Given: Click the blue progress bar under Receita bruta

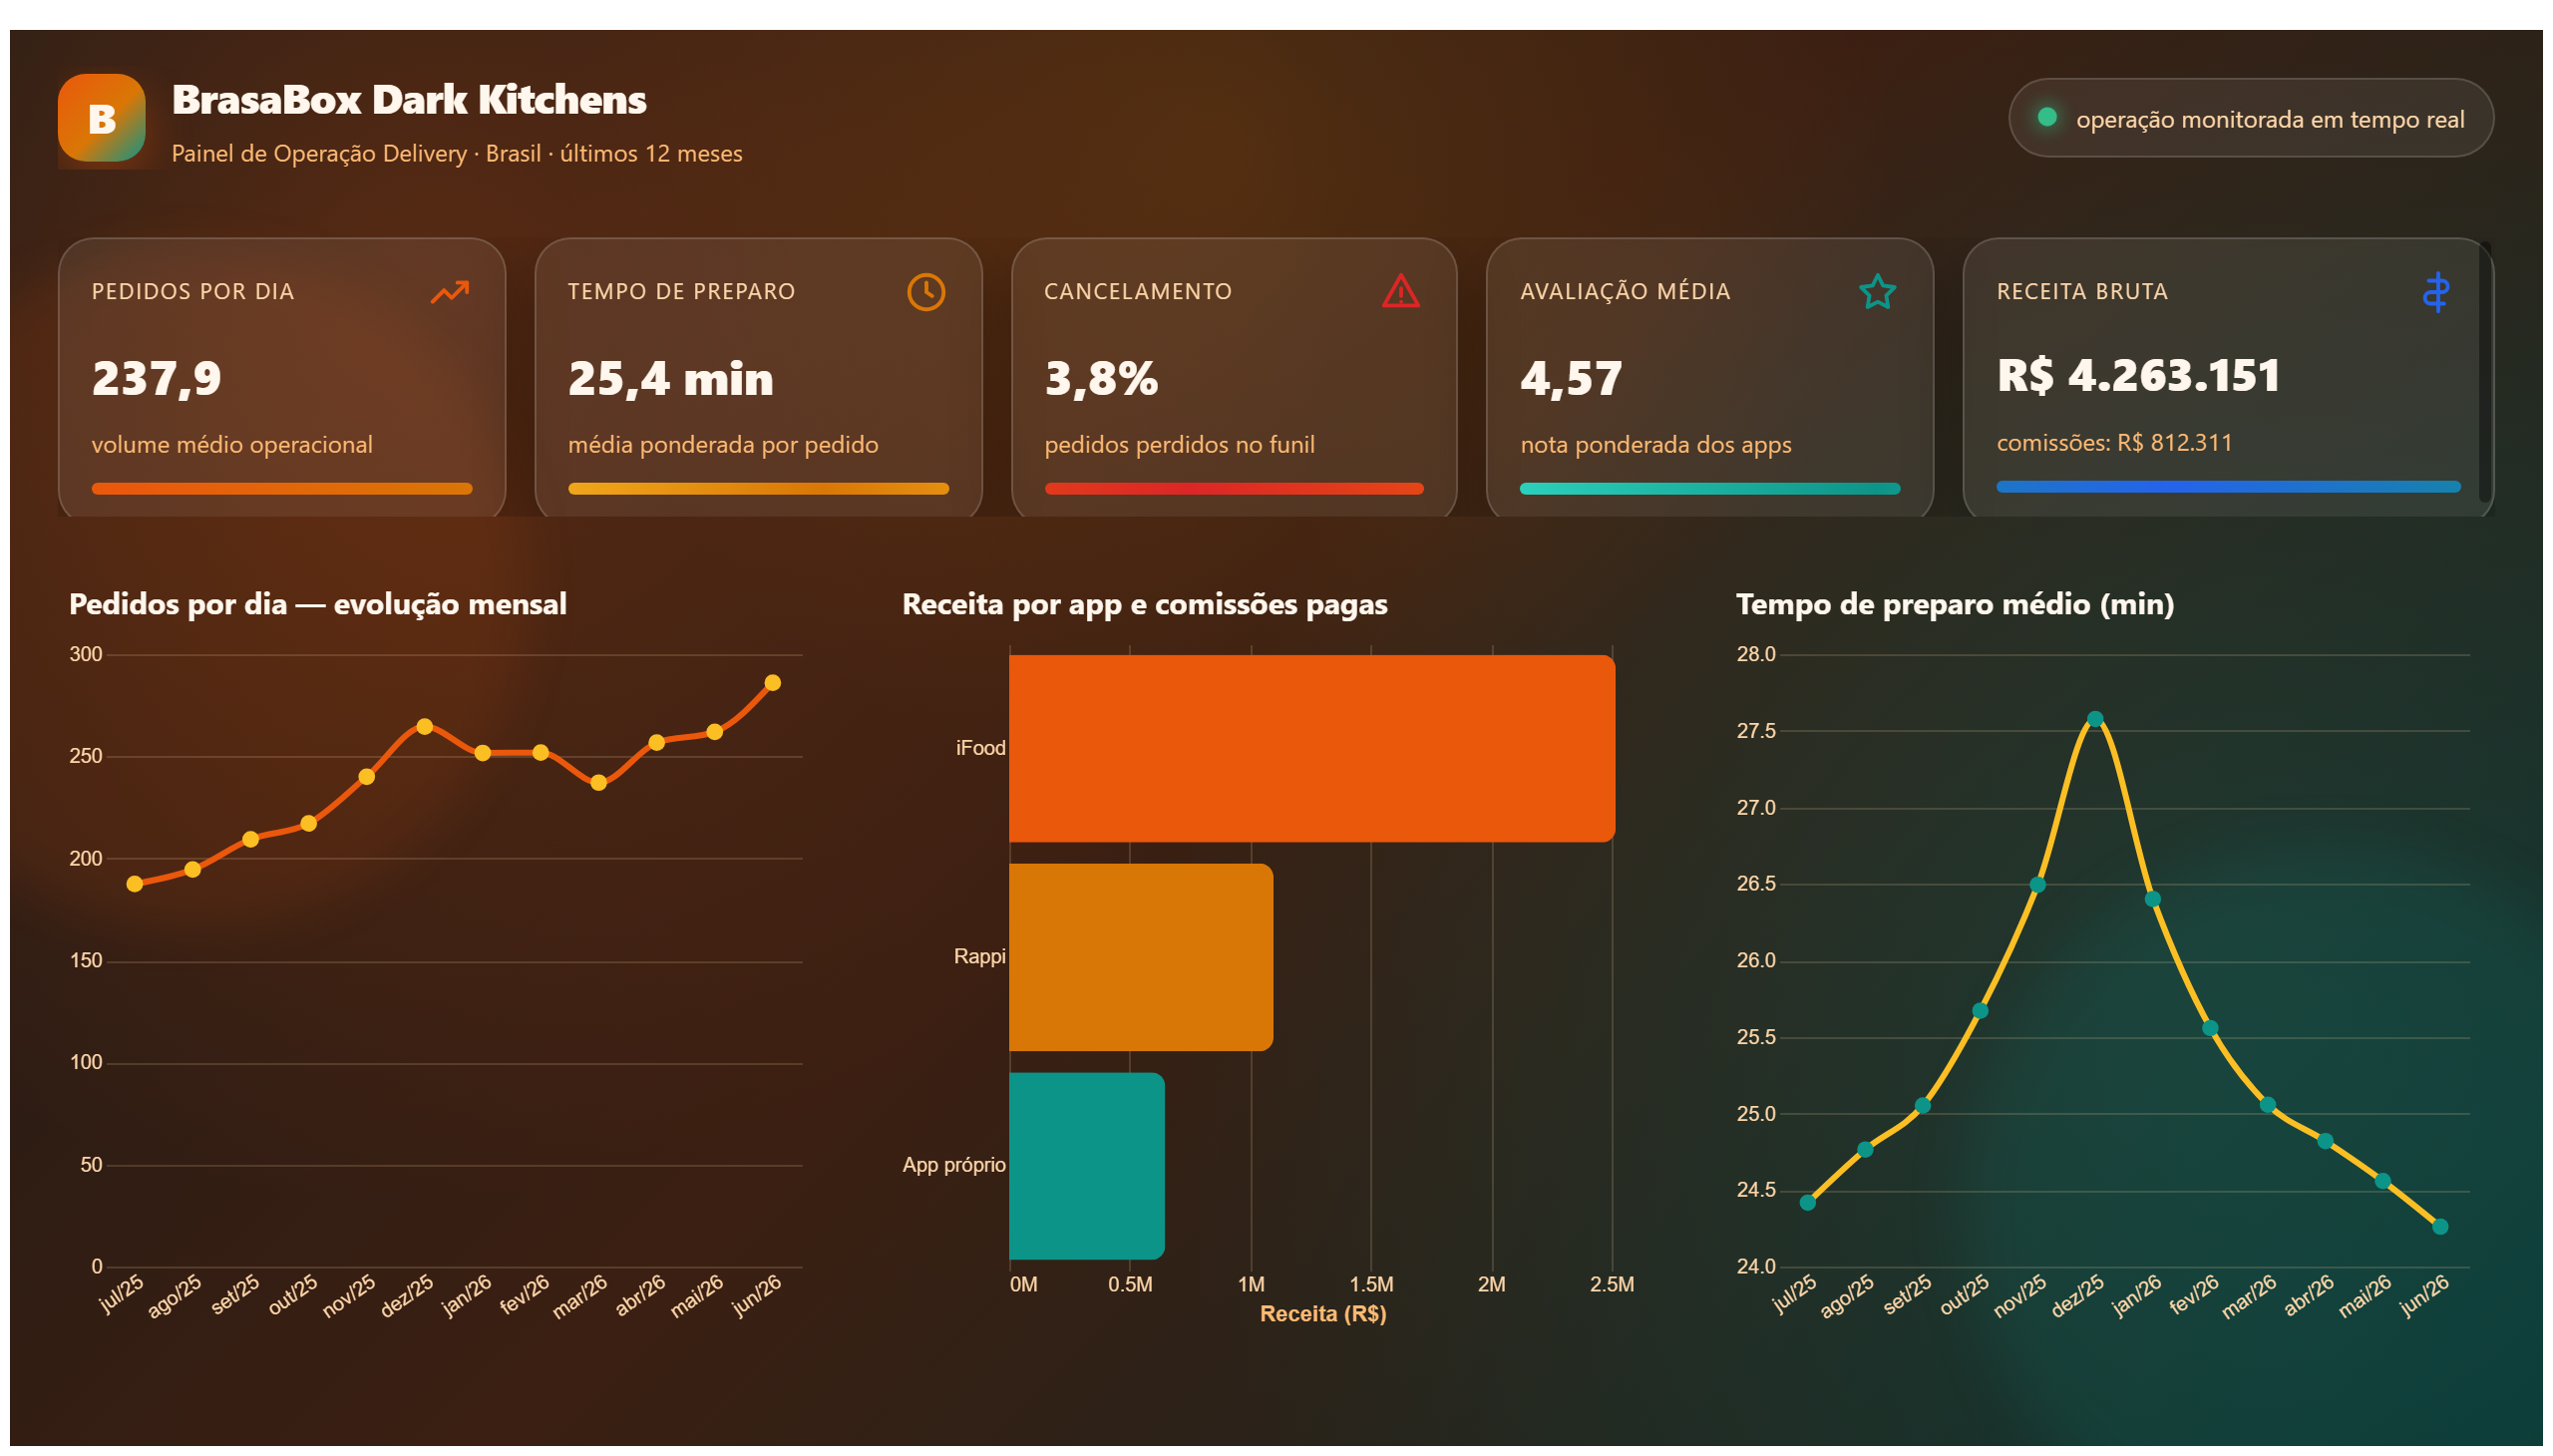Looking at the screenshot, I should [2228, 487].
